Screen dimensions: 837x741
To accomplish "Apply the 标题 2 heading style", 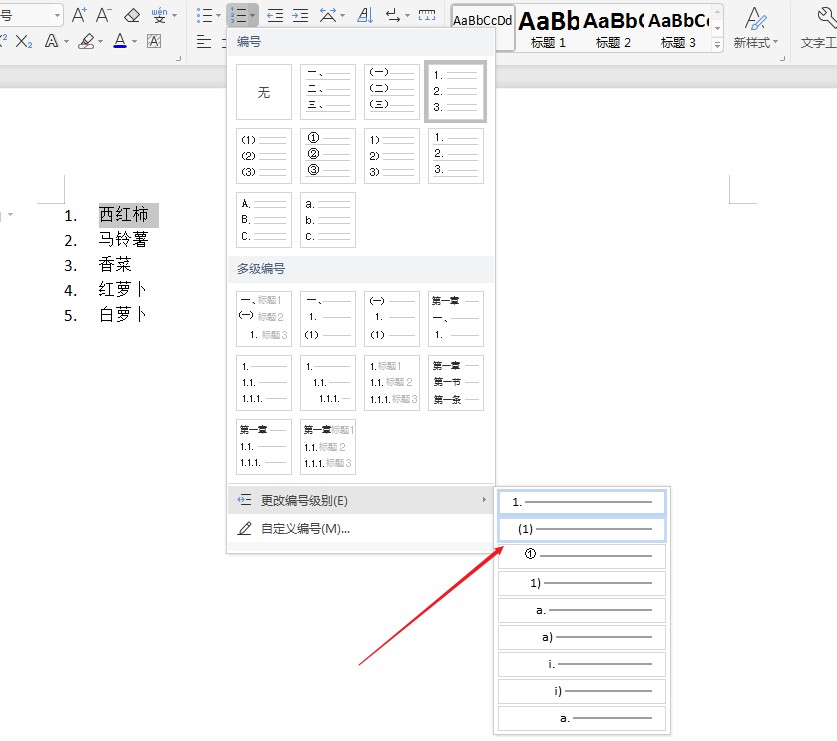I will (x=613, y=28).
